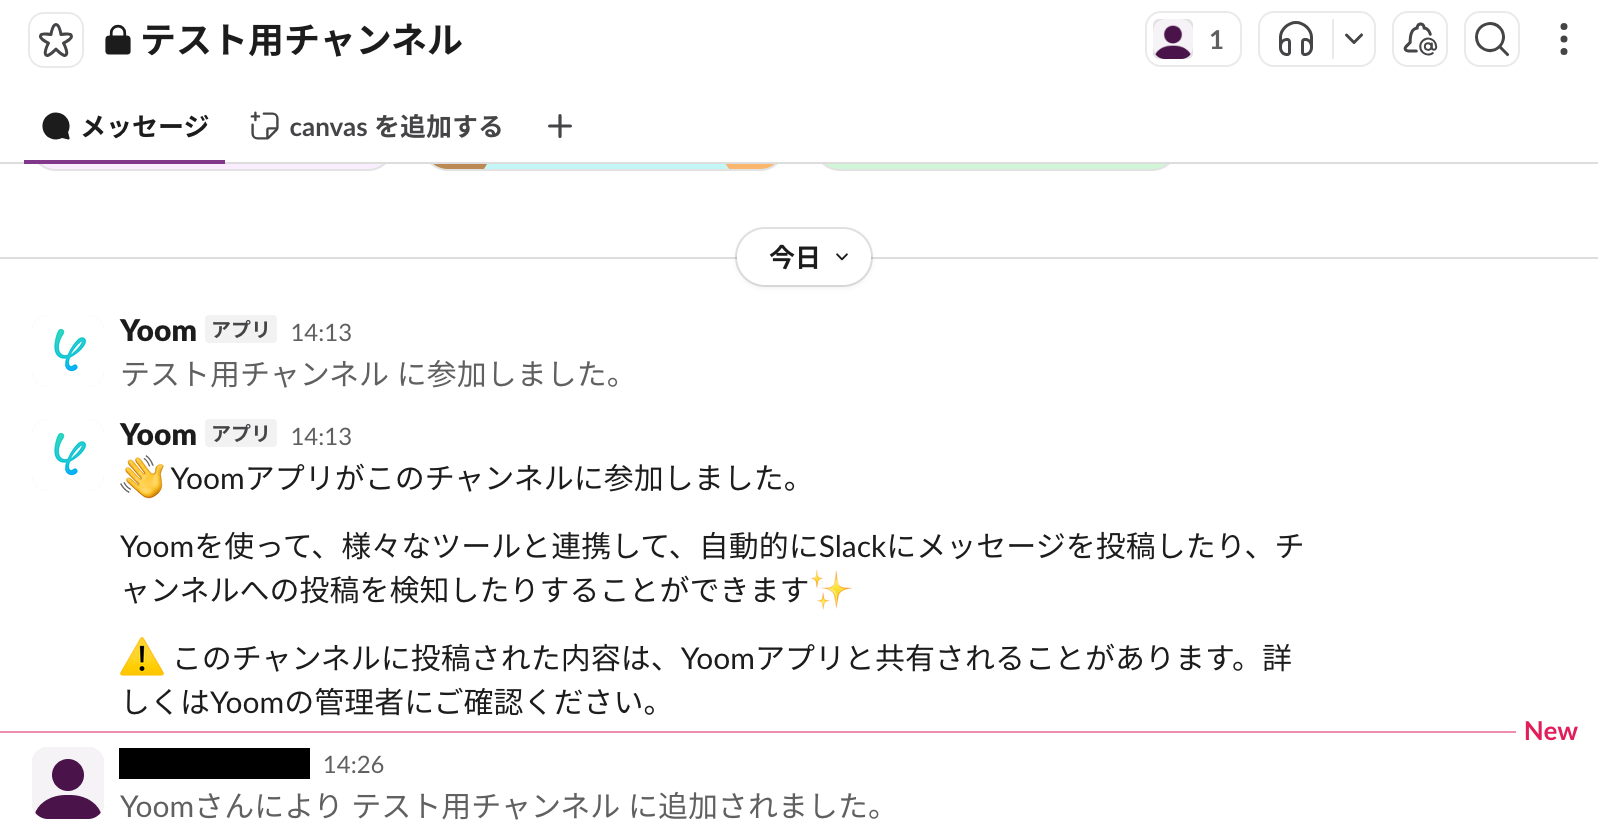This screenshot has width=1598, height=840.
Task: Search in channel with magnifier icon
Action: tap(1491, 40)
